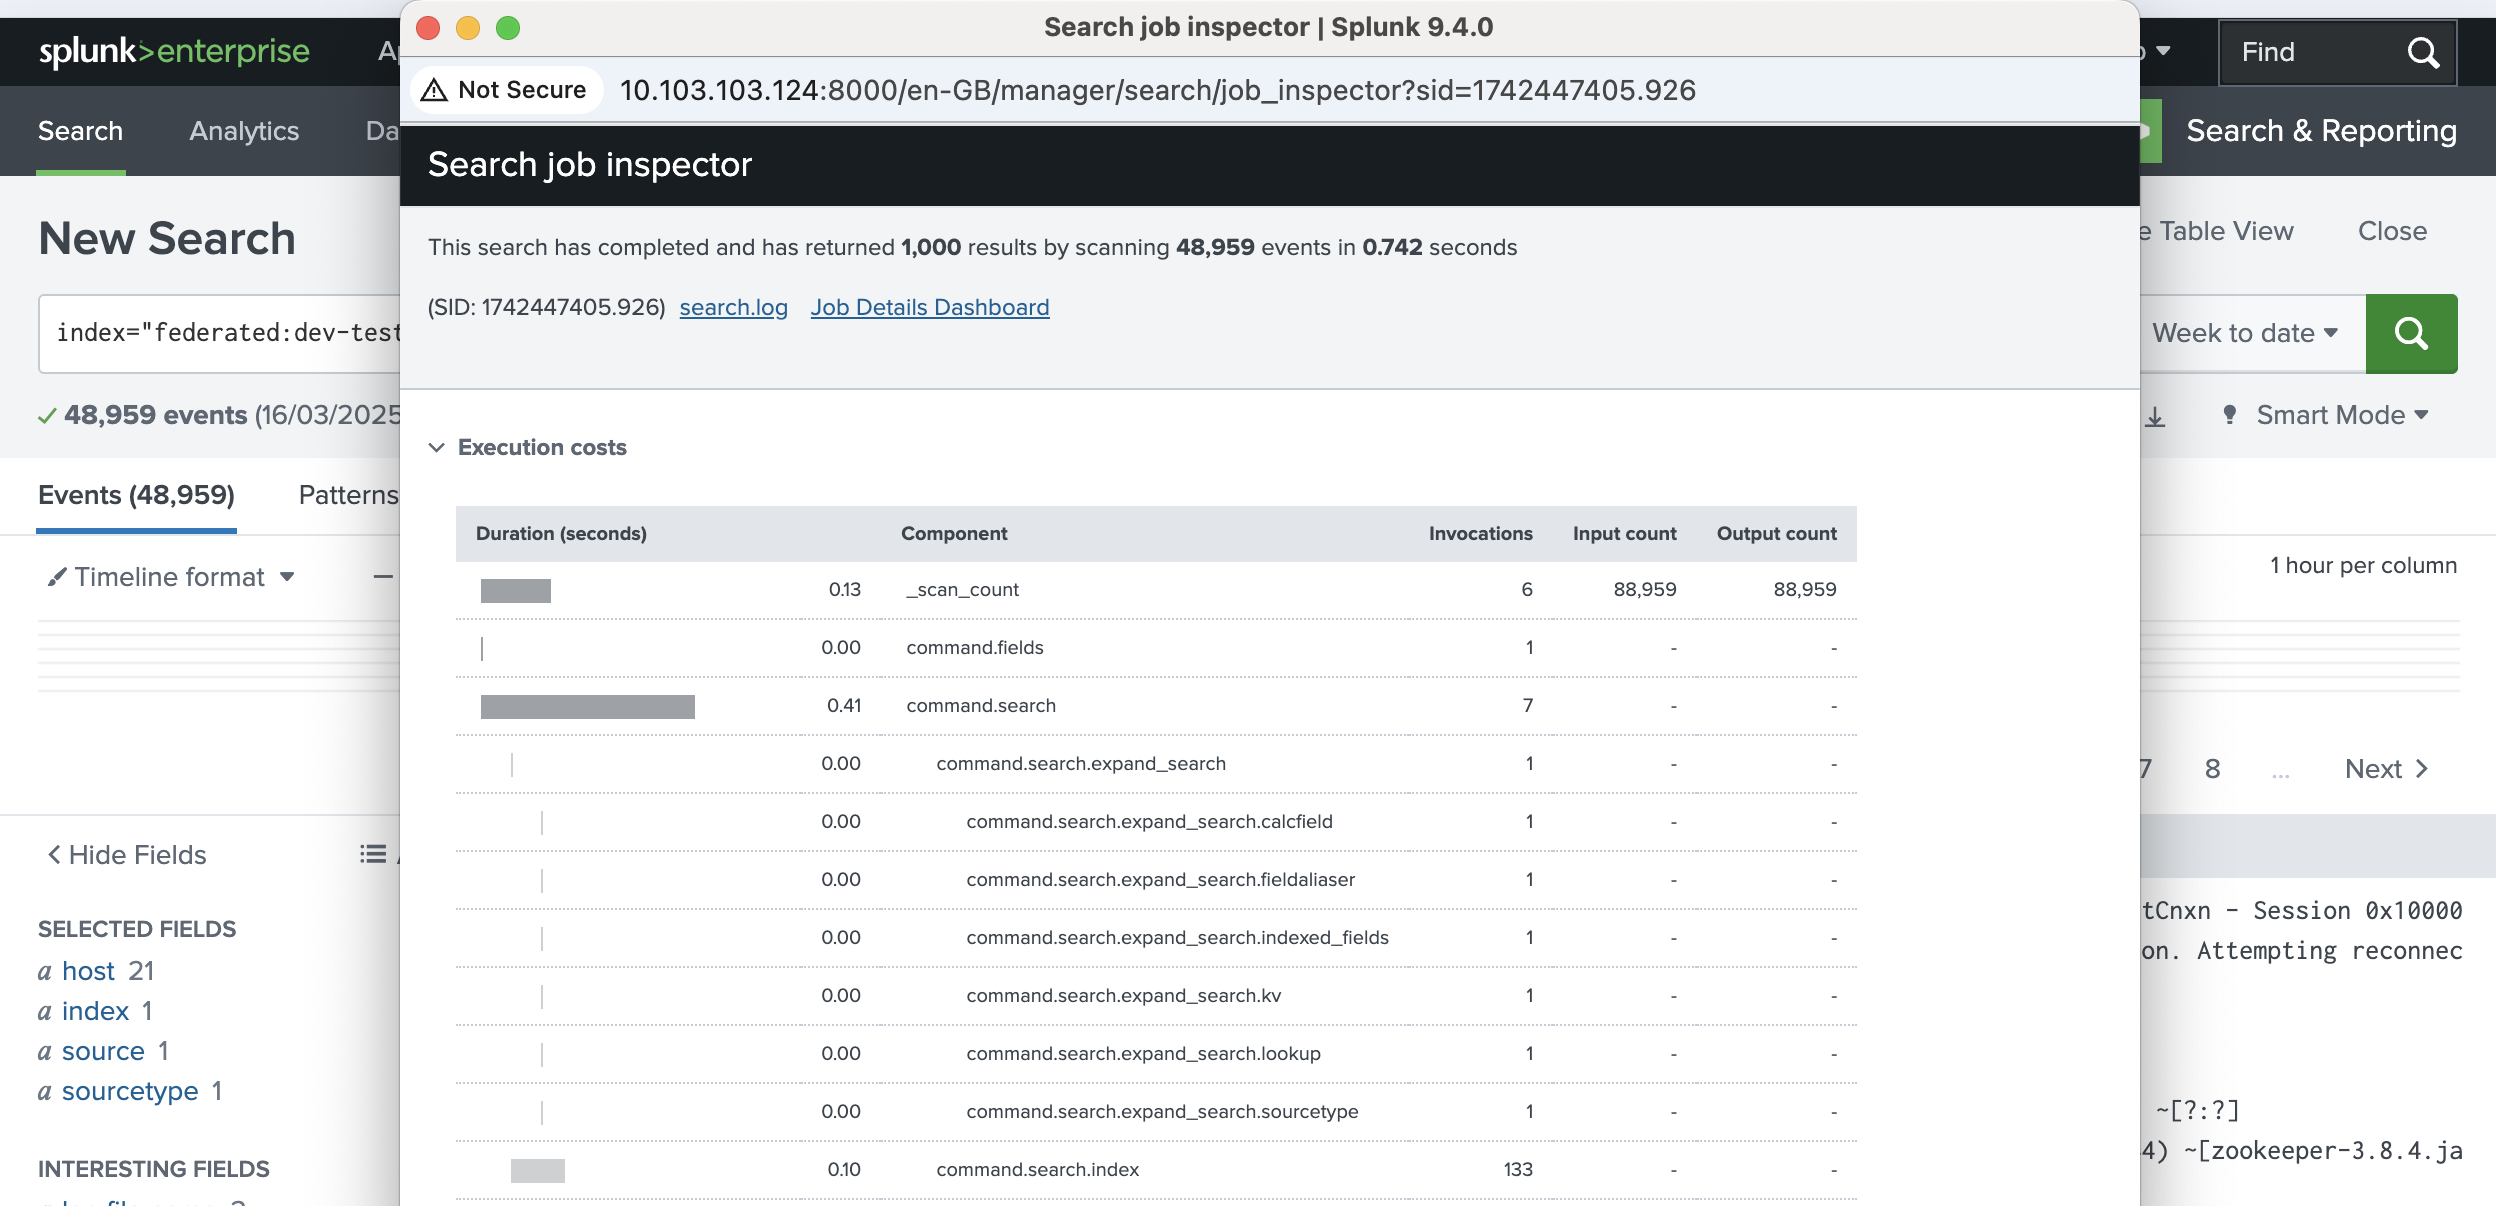Viewport: 2496px width, 1206px height.
Task: Click the _scan_count duration bar
Action: click(x=516, y=590)
